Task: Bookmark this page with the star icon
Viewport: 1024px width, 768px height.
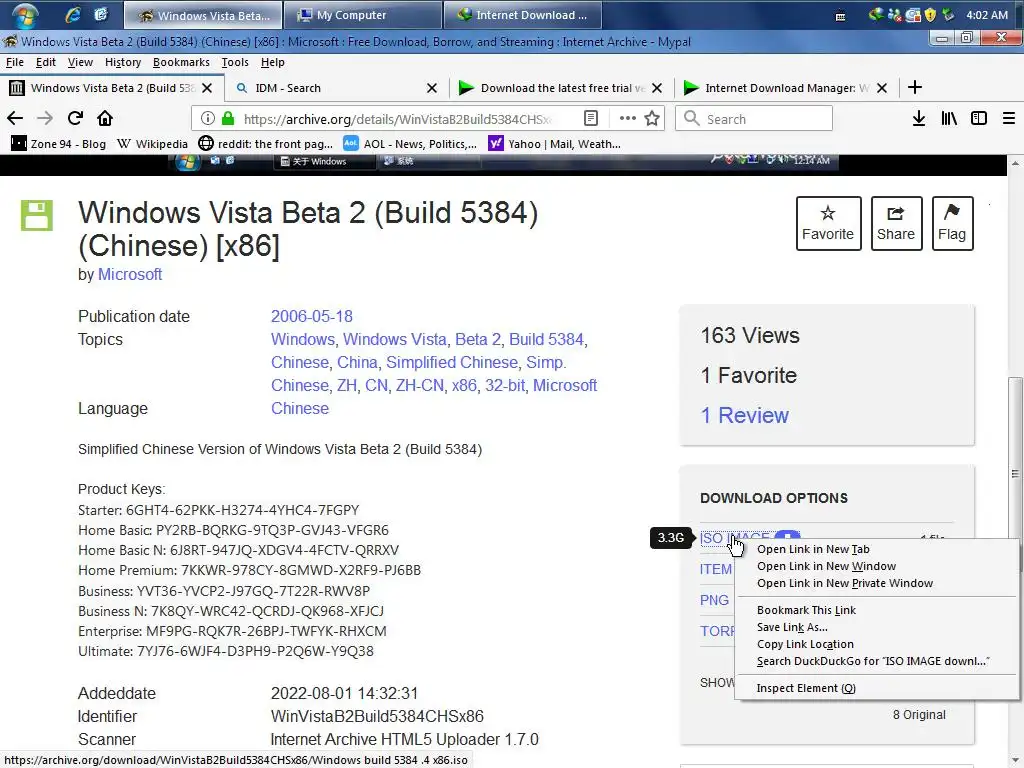Action: pyautogui.click(x=652, y=118)
